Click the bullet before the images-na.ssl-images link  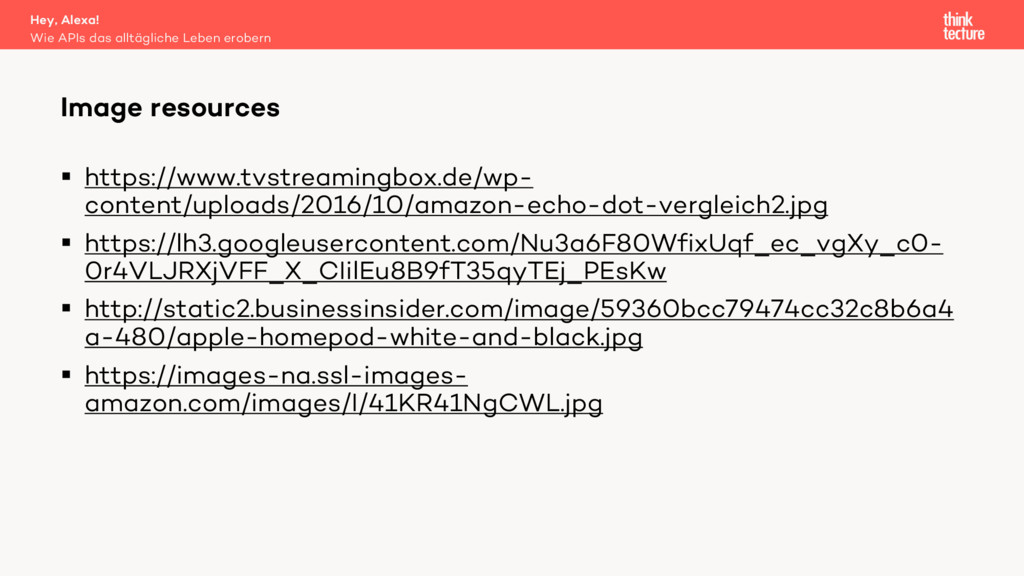point(66,375)
